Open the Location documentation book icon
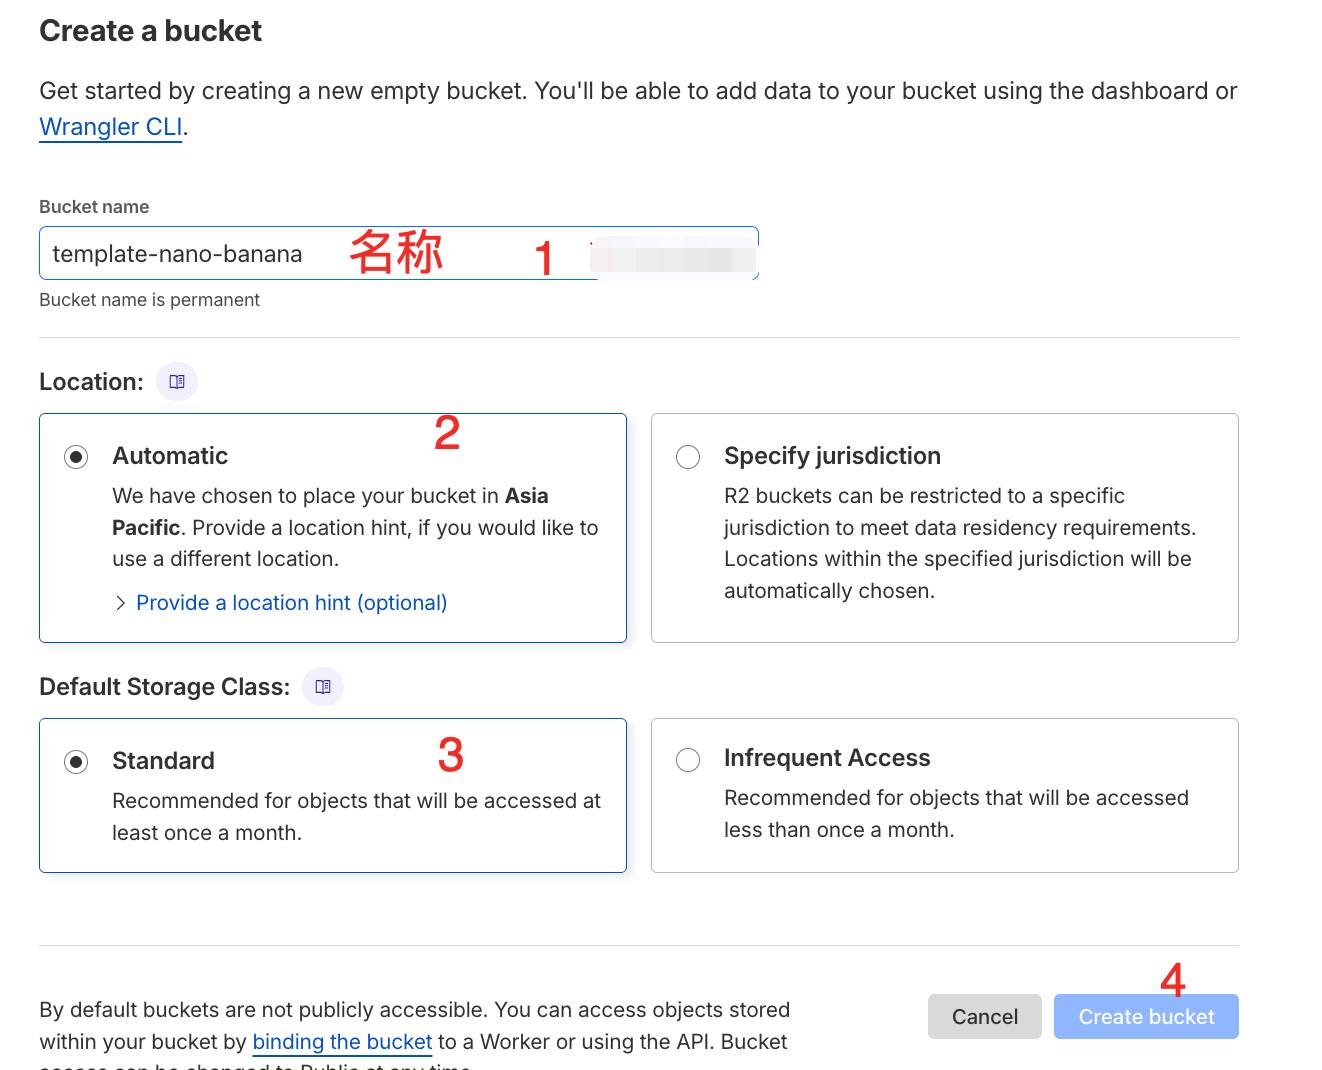The width and height of the screenshot is (1322, 1070). [177, 382]
